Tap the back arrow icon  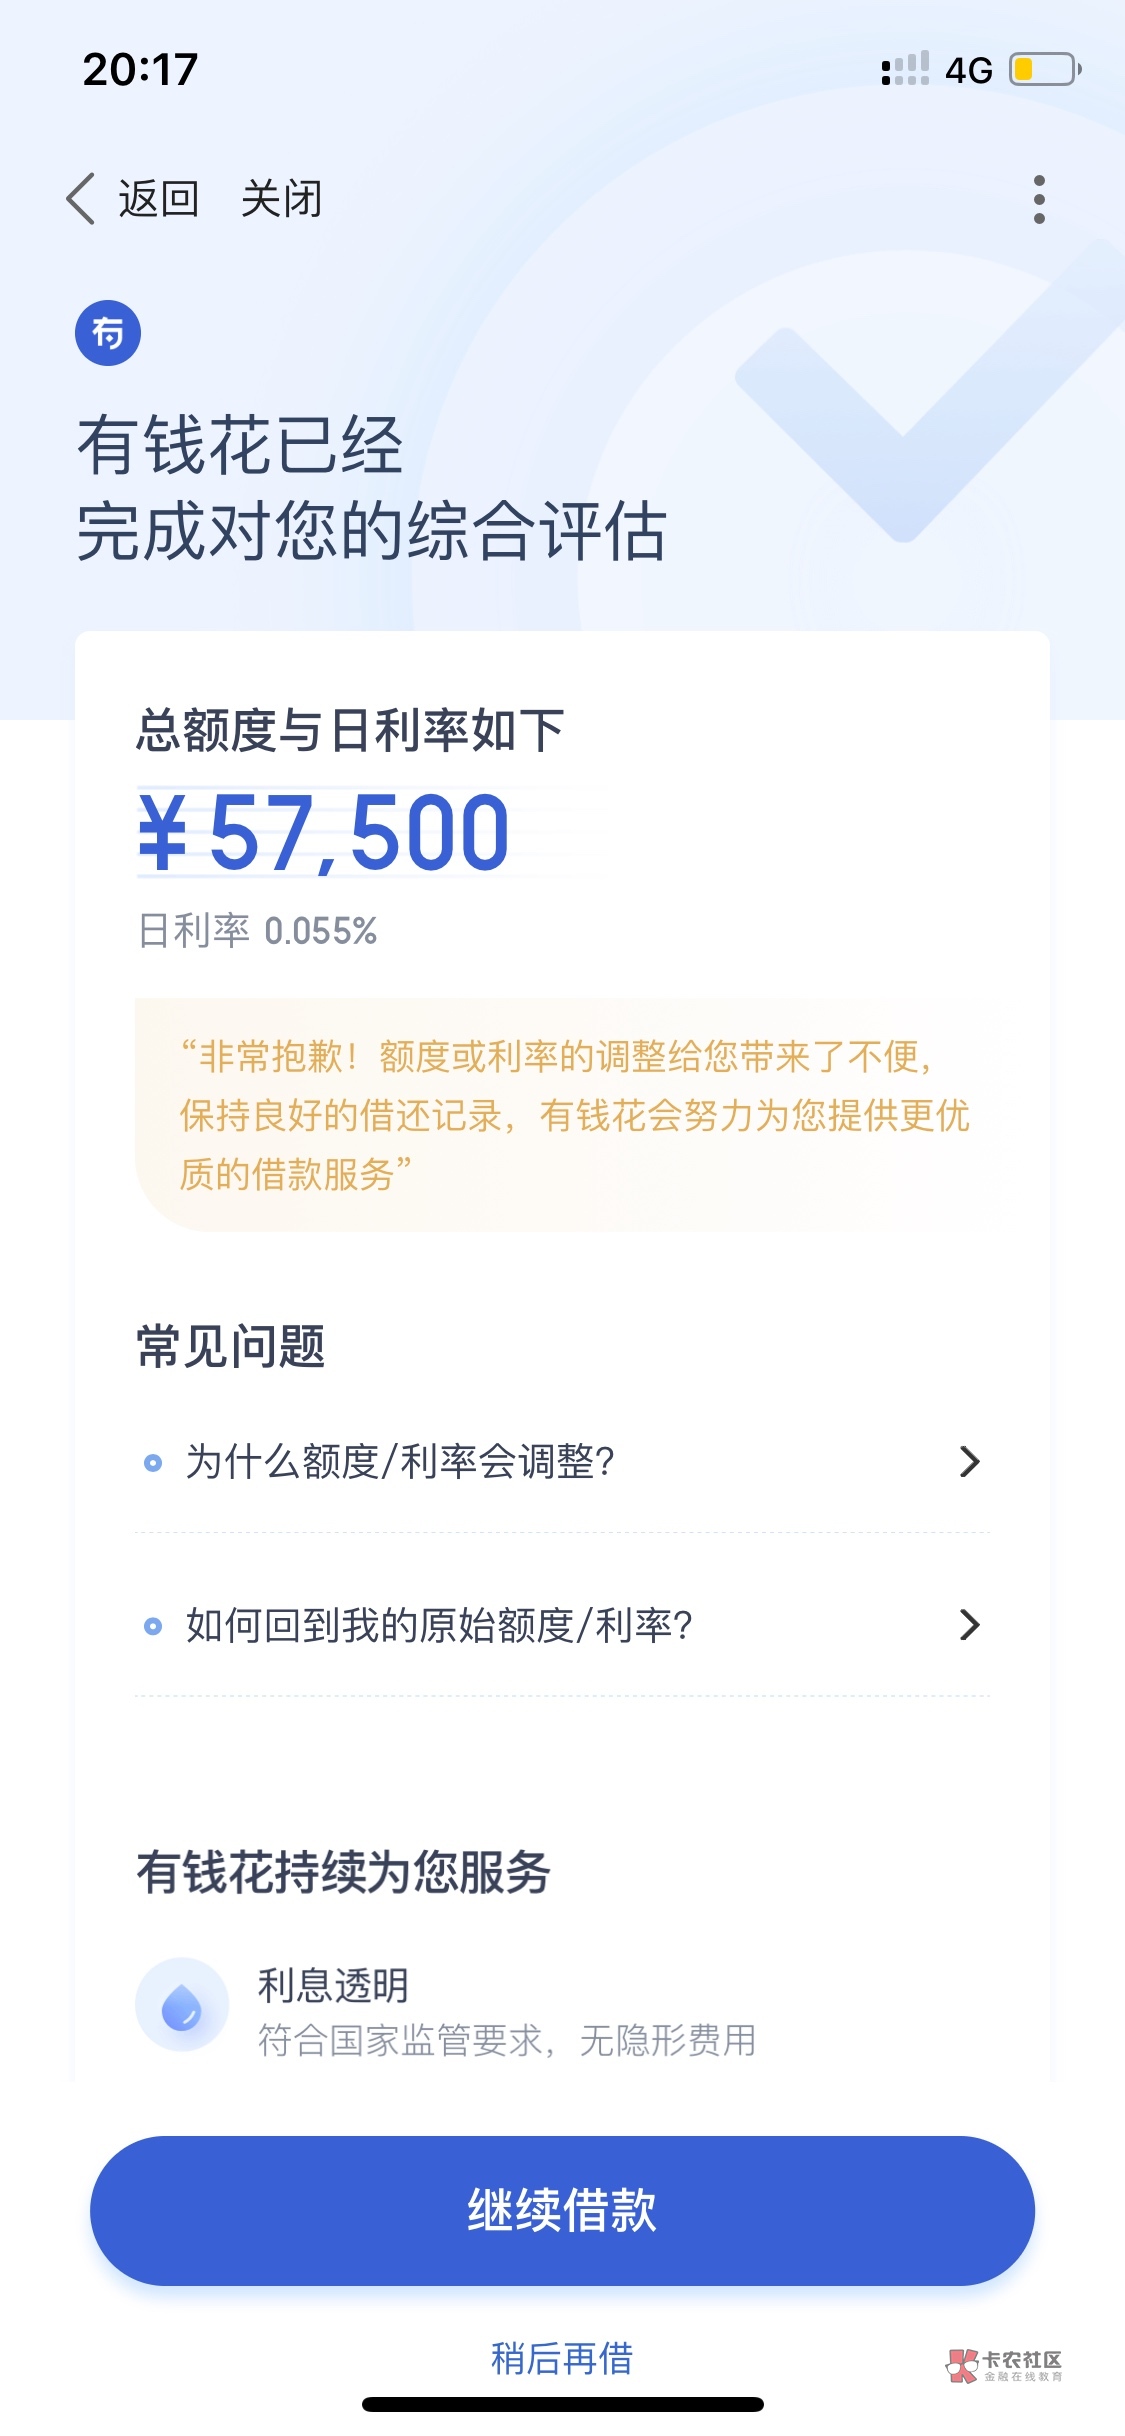tap(81, 198)
